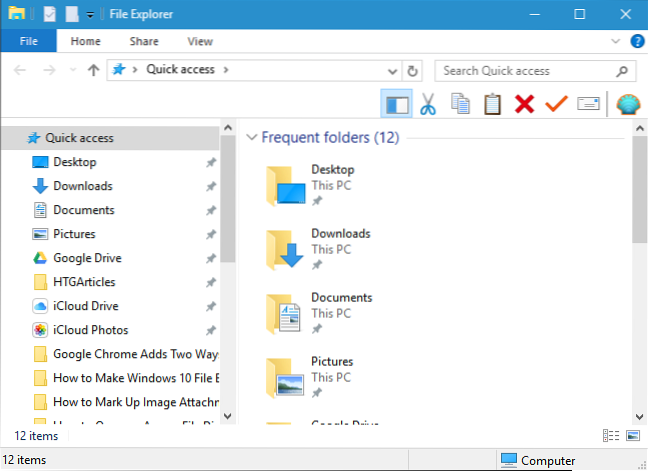This screenshot has width=648, height=471.
Task: Click the red X Delete icon
Action: 524,104
